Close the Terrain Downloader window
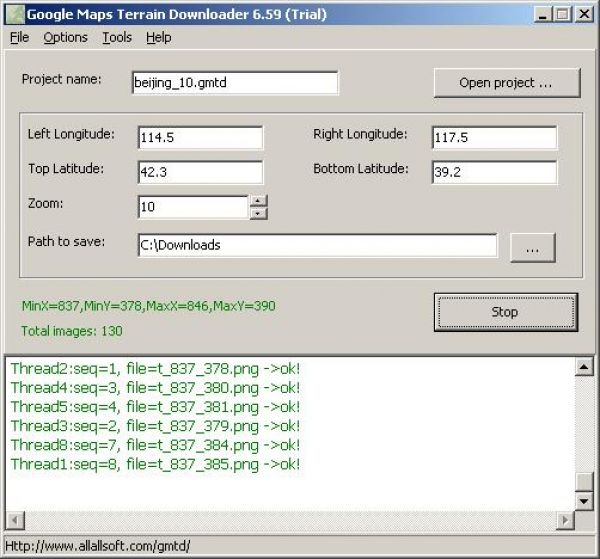The width and height of the screenshot is (600, 559). [x=584, y=15]
